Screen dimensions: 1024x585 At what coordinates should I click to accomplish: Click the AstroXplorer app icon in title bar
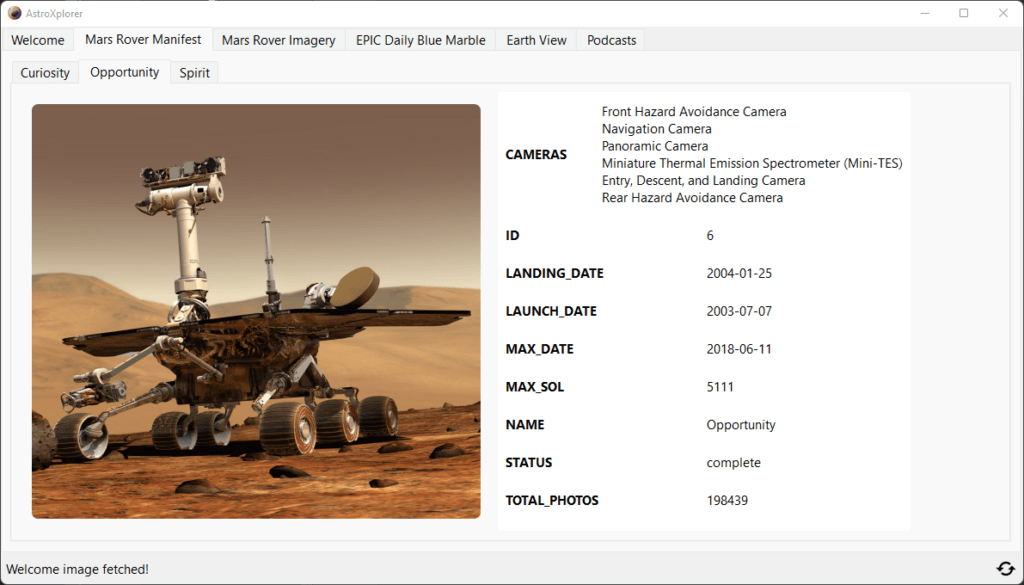point(14,13)
